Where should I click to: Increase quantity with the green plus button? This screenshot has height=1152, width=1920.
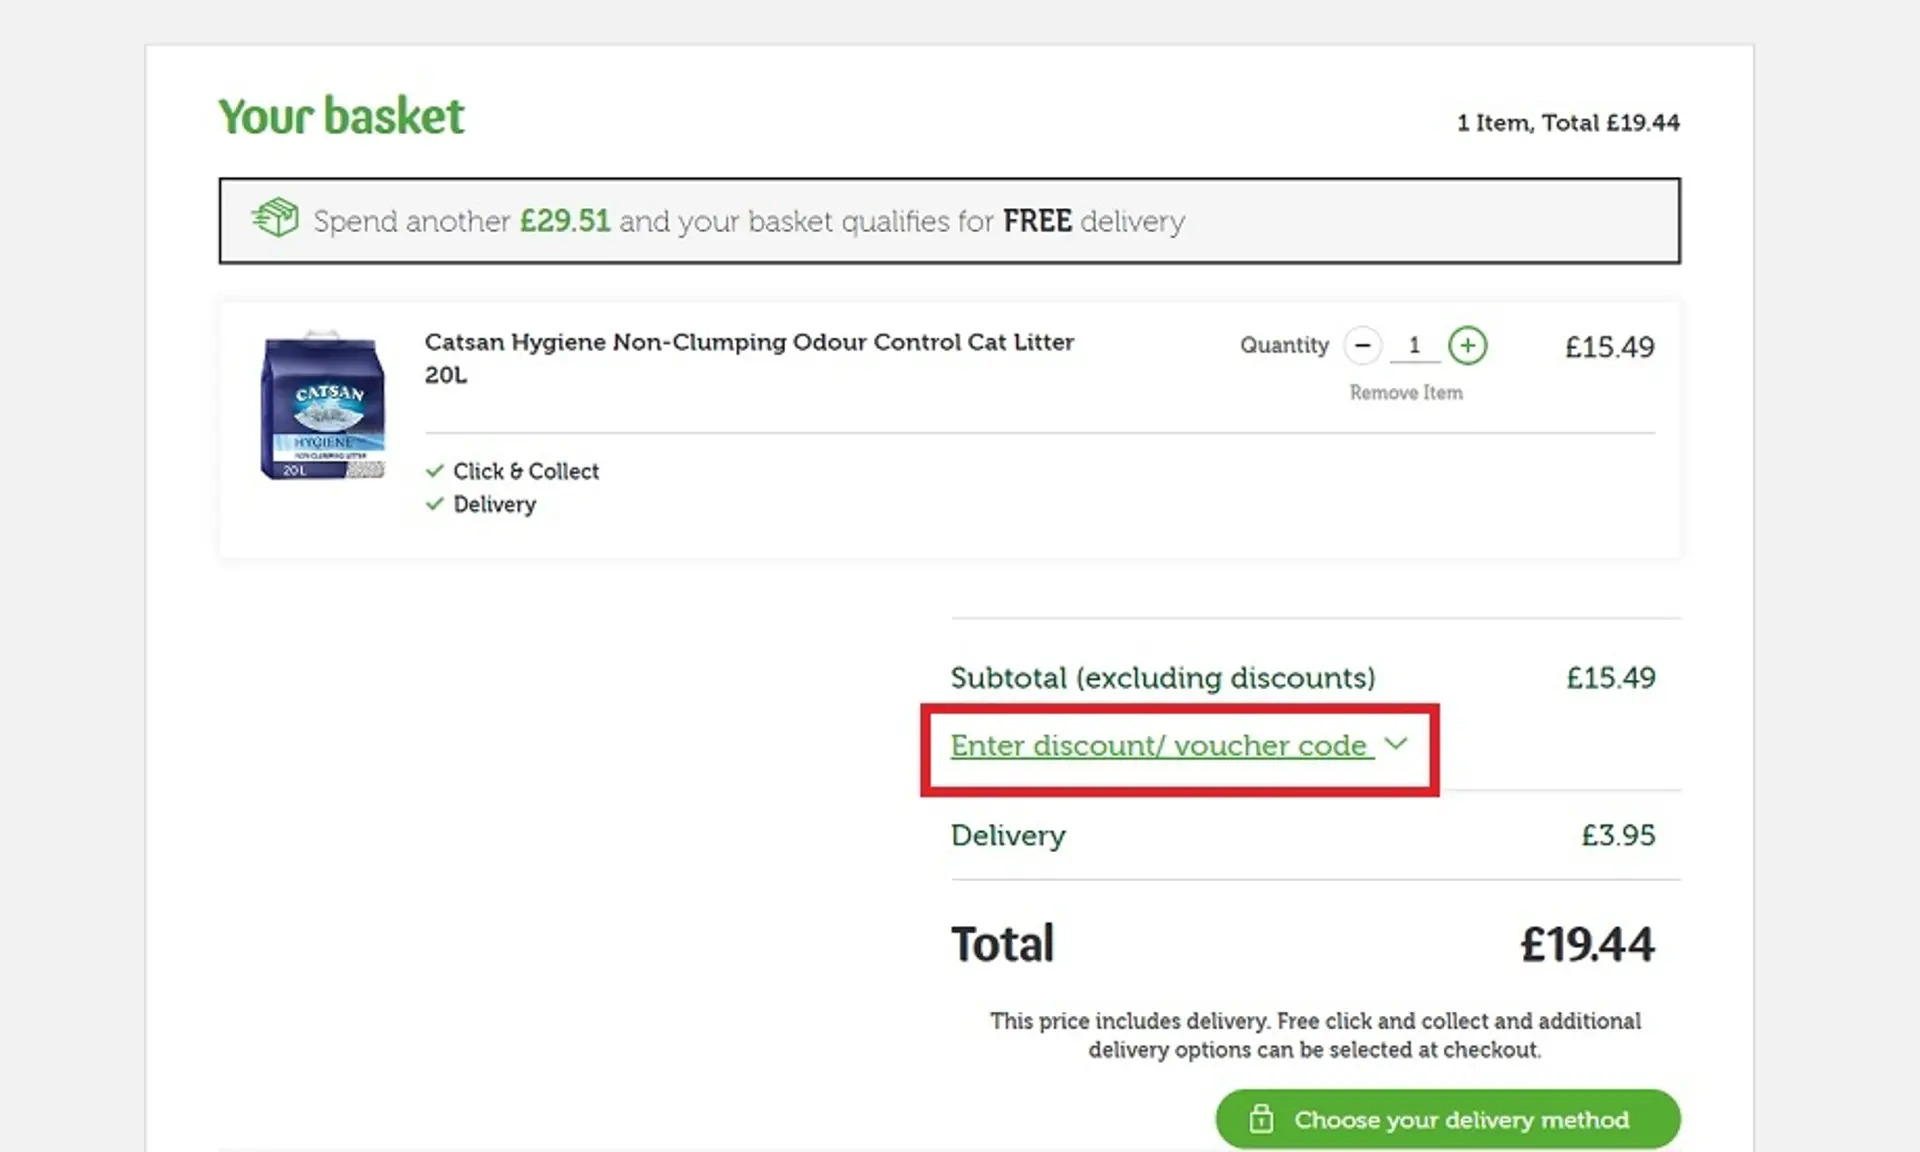[1467, 345]
